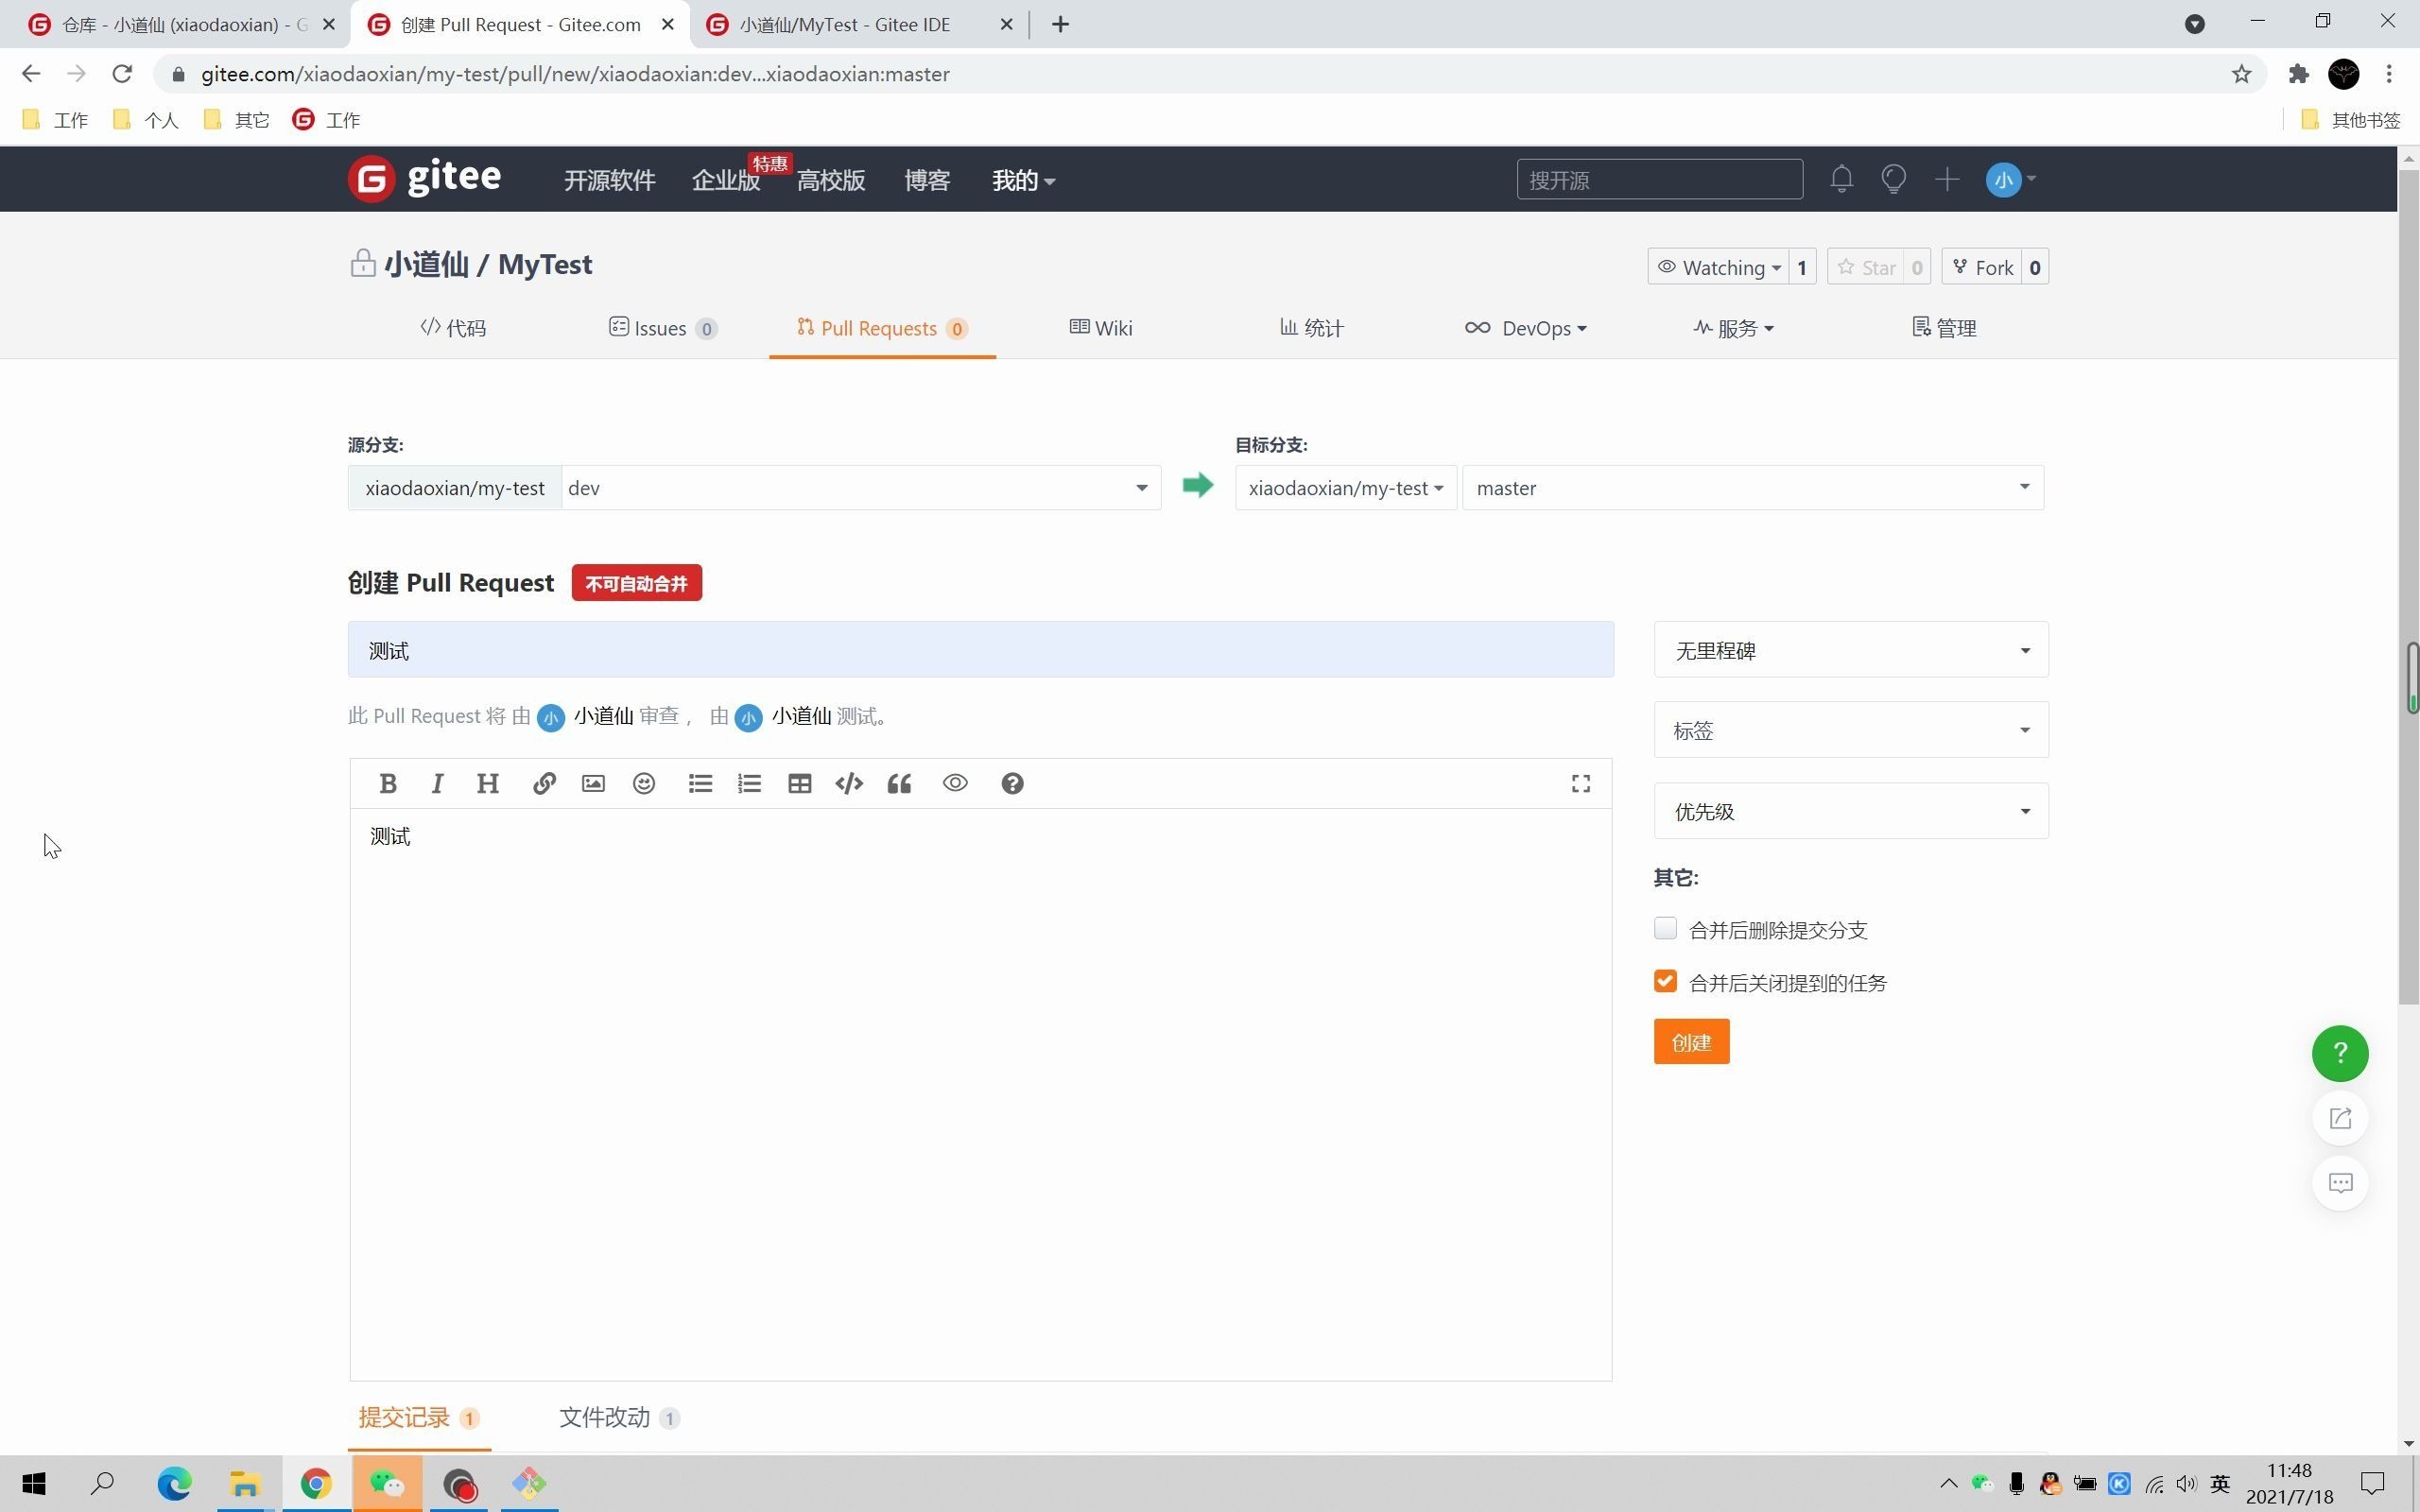
Task: Click the lightbulb icon in header
Action: (x=1893, y=180)
